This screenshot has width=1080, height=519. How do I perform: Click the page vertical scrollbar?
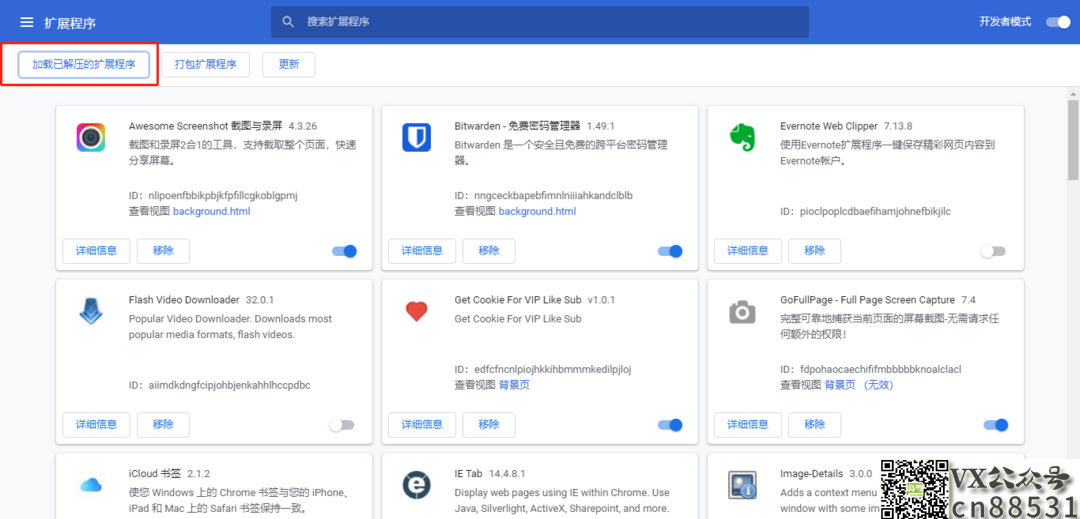tap(1073, 140)
